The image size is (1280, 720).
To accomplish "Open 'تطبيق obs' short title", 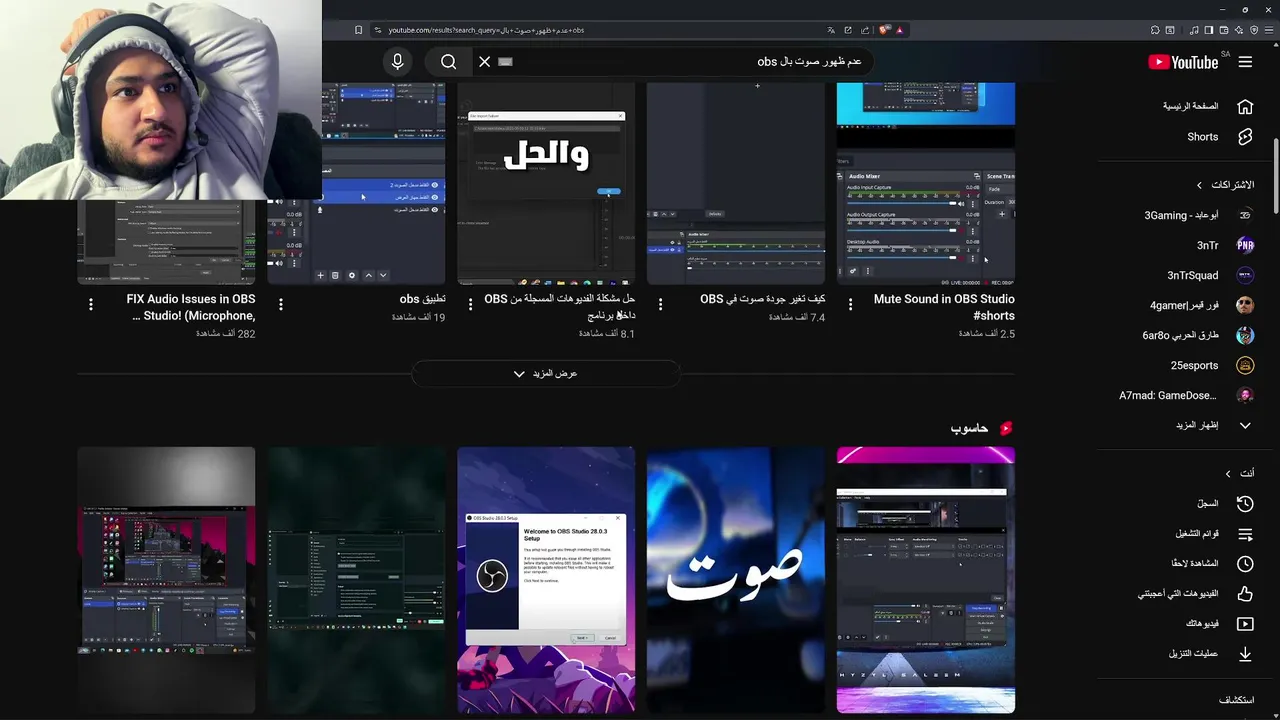I will 422,299.
